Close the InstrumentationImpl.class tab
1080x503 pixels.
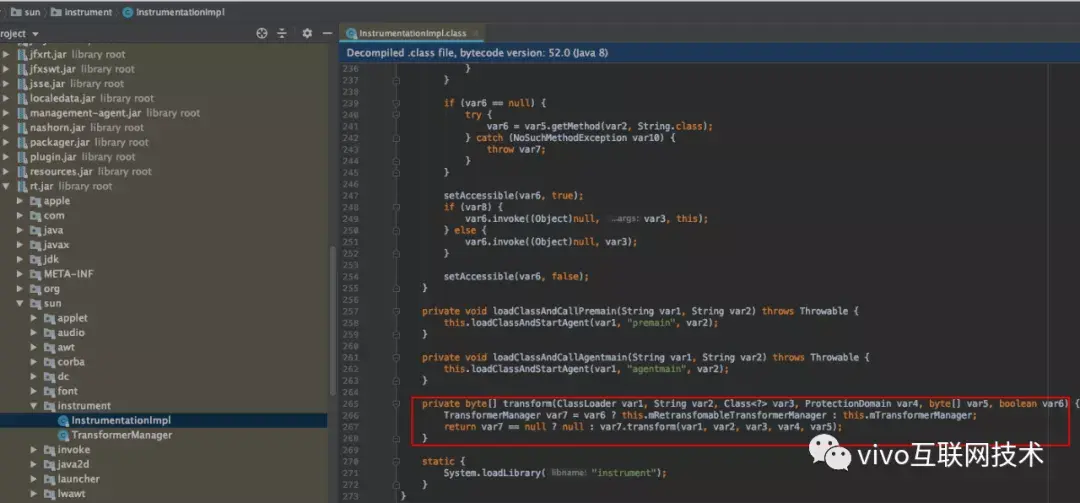pos(475,33)
